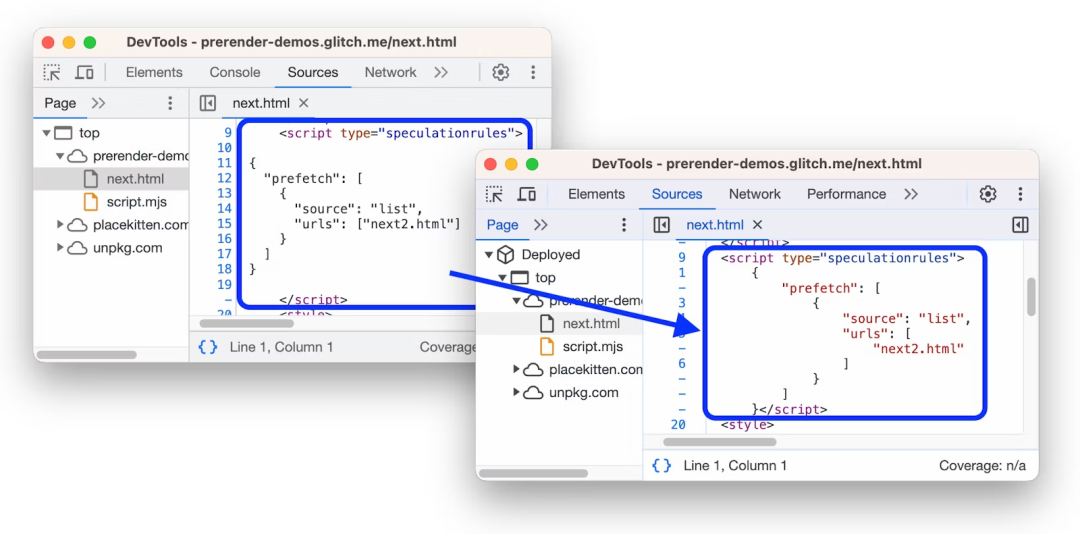Close next.html tab in front window

758,225
